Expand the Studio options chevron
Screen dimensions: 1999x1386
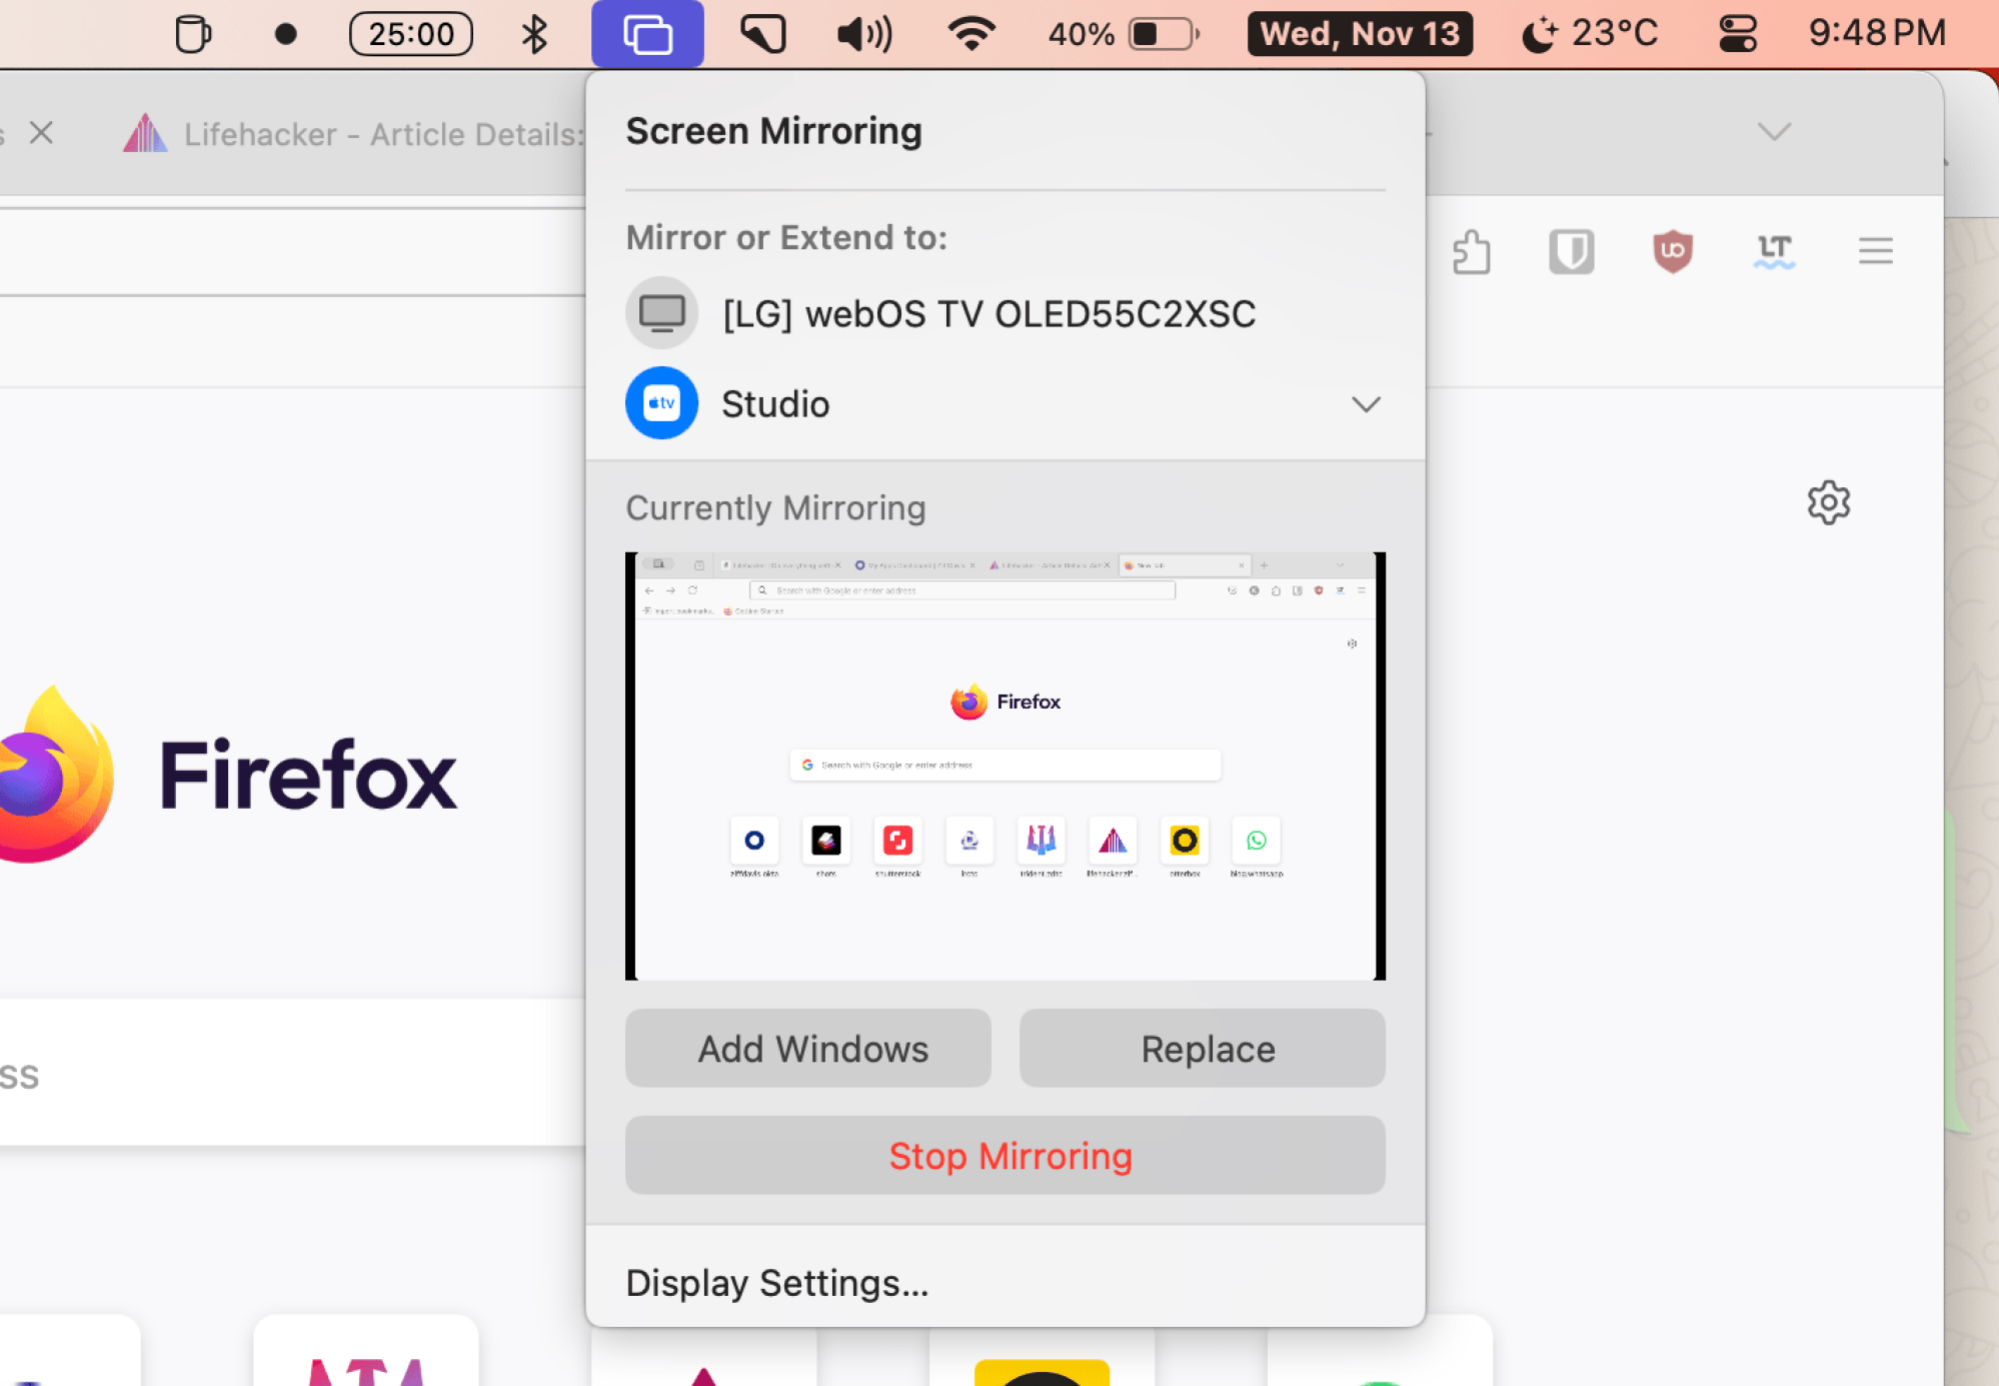pyautogui.click(x=1366, y=404)
